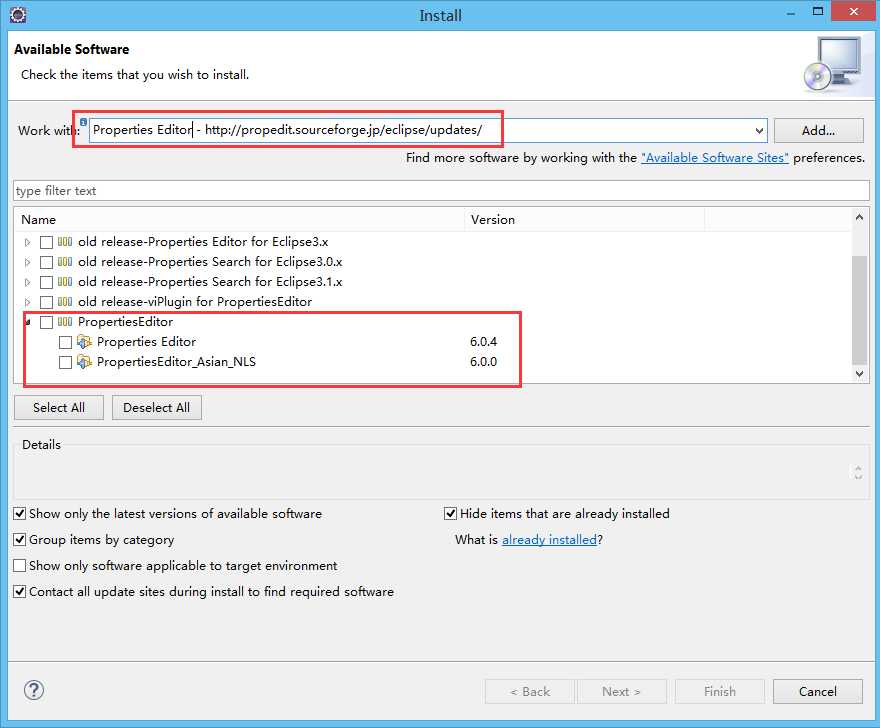Click the small info icon beside Work with
This screenshot has height=728, width=880.
coord(83,122)
